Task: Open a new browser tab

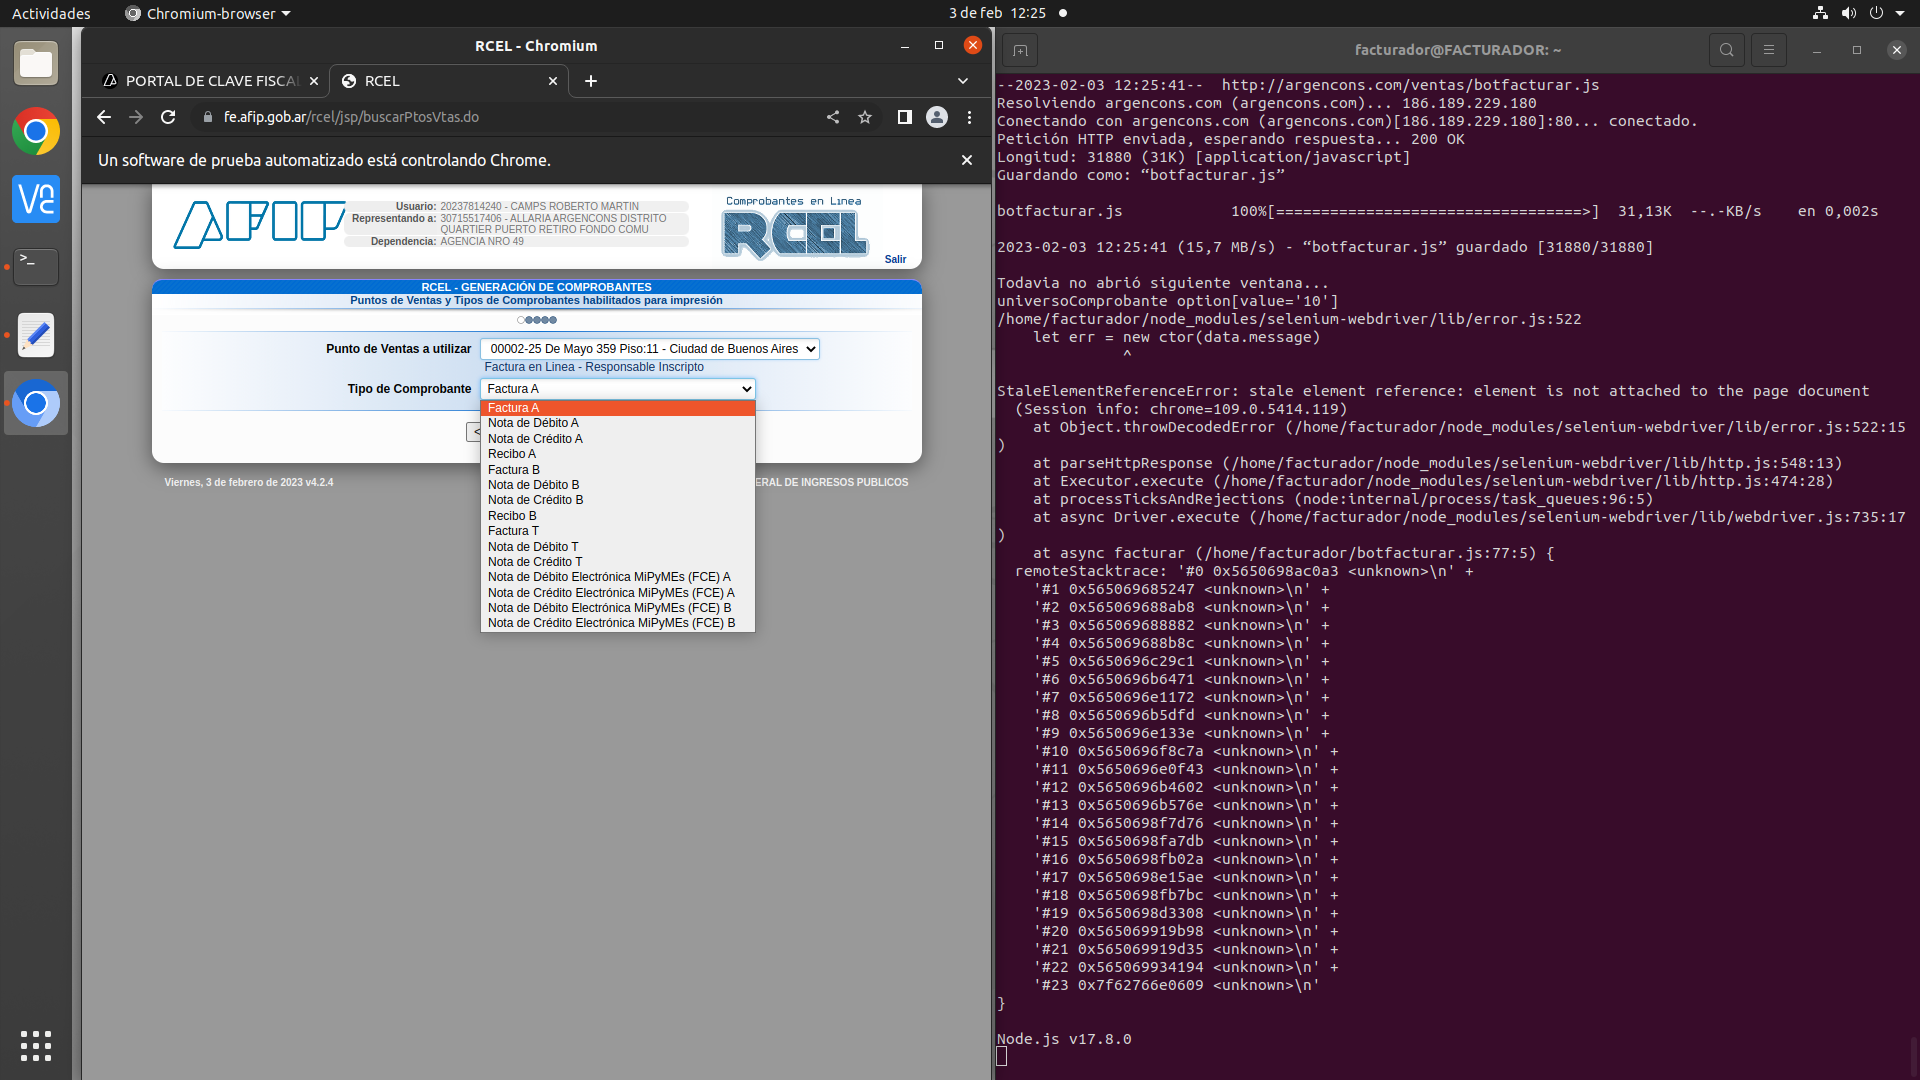Action: (x=591, y=81)
